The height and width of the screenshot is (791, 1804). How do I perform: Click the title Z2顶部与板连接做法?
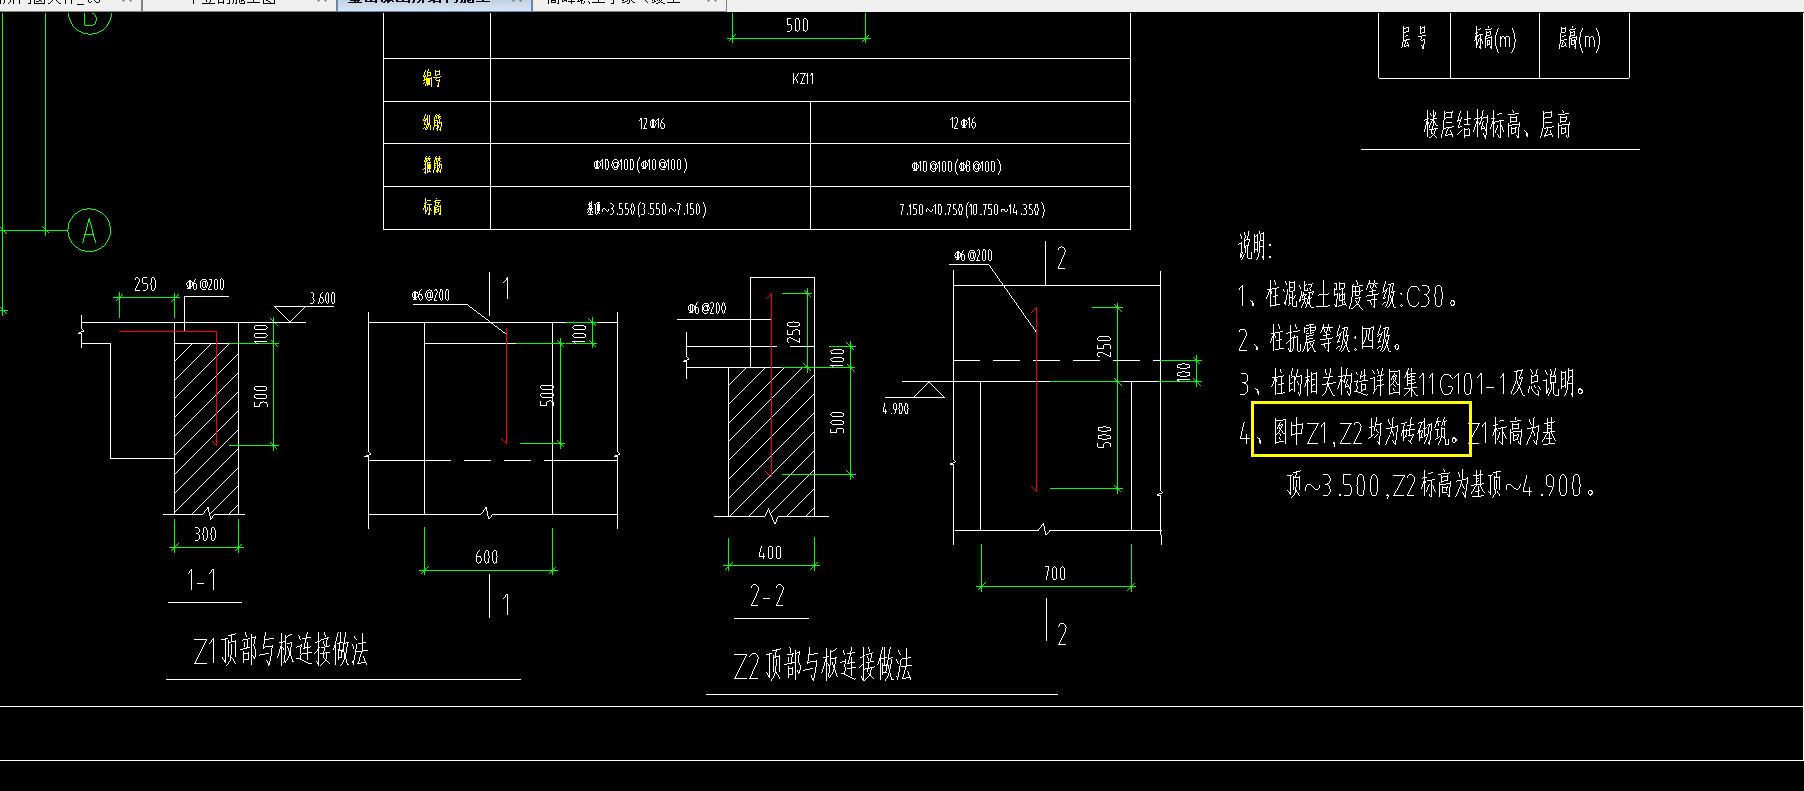click(x=823, y=666)
